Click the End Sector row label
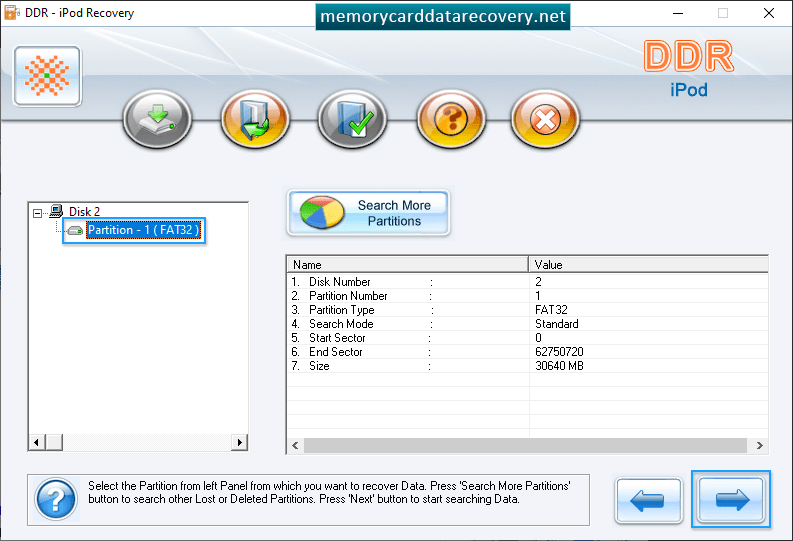This screenshot has width=793, height=541. coord(335,352)
